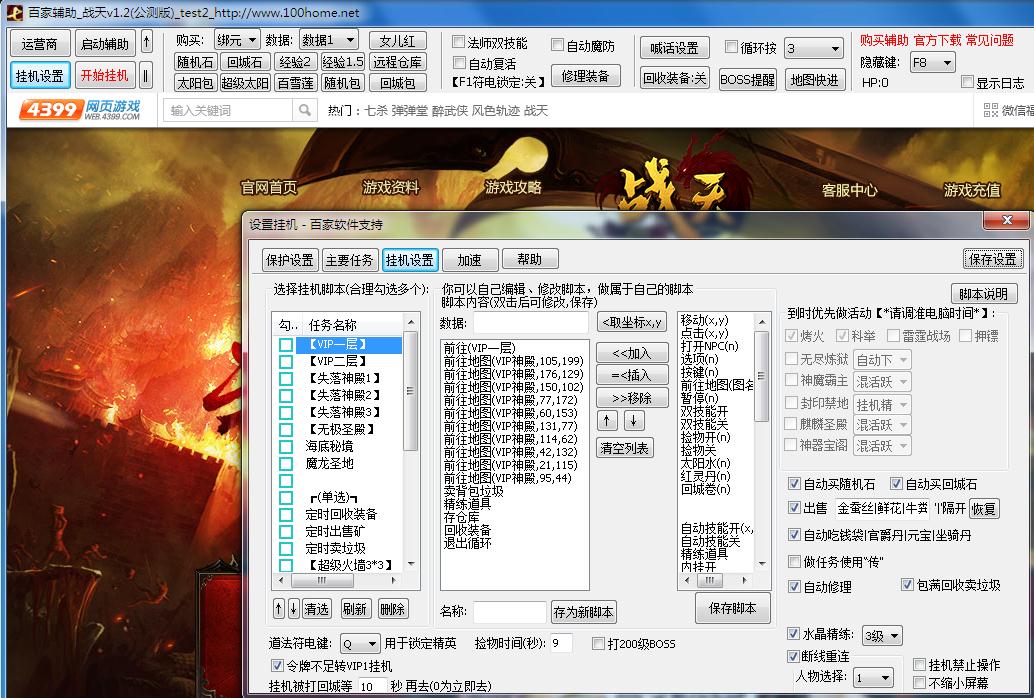Switch to the 主要任务 tab
This screenshot has height=698, width=1034.
(x=350, y=260)
